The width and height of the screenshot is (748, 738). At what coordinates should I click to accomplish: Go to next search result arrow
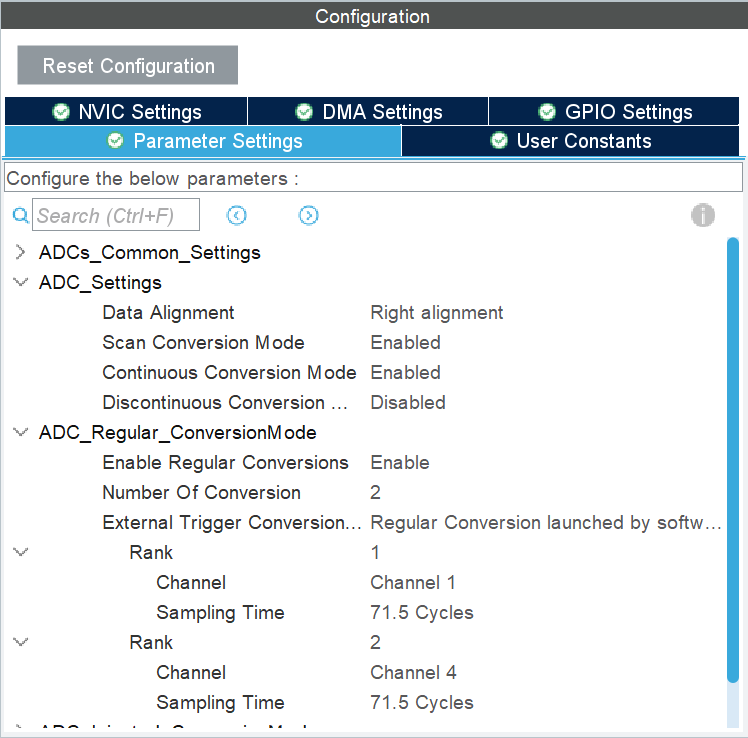pos(309,215)
